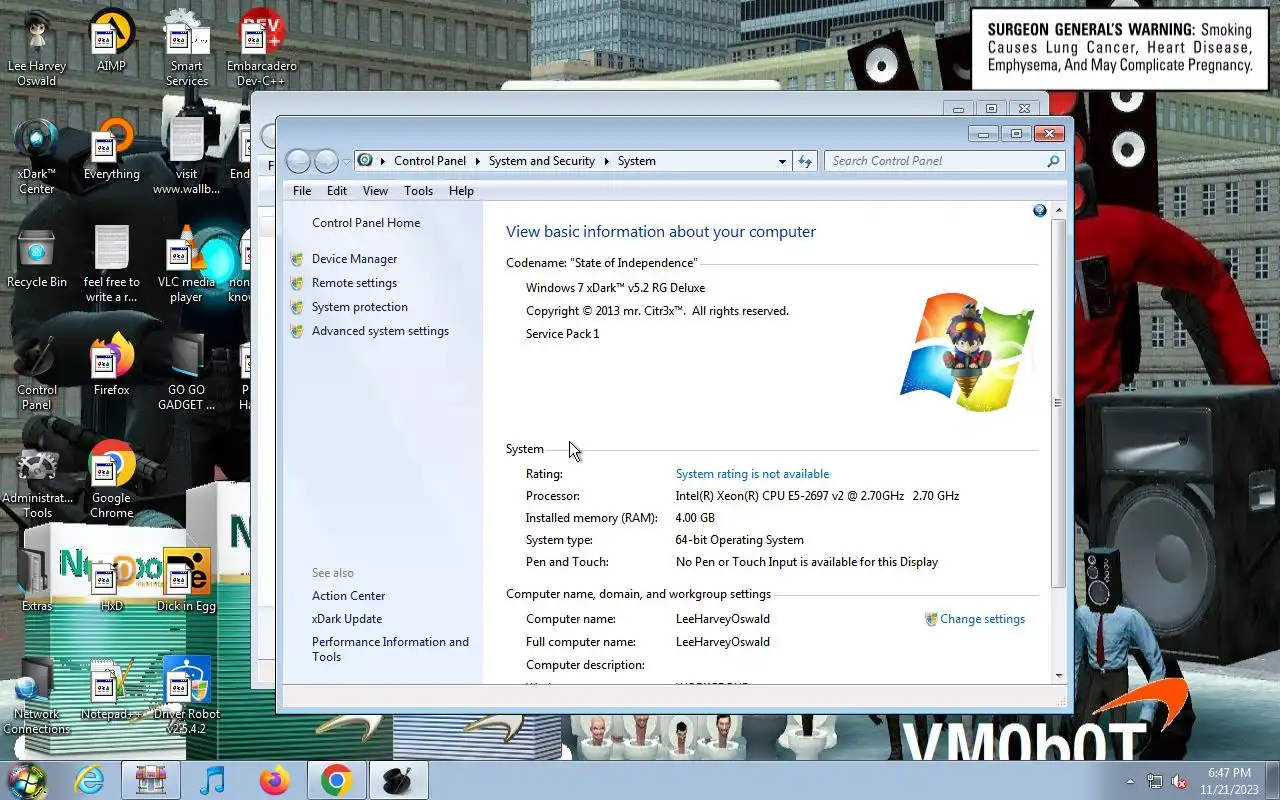Open Action Center link

point(348,596)
